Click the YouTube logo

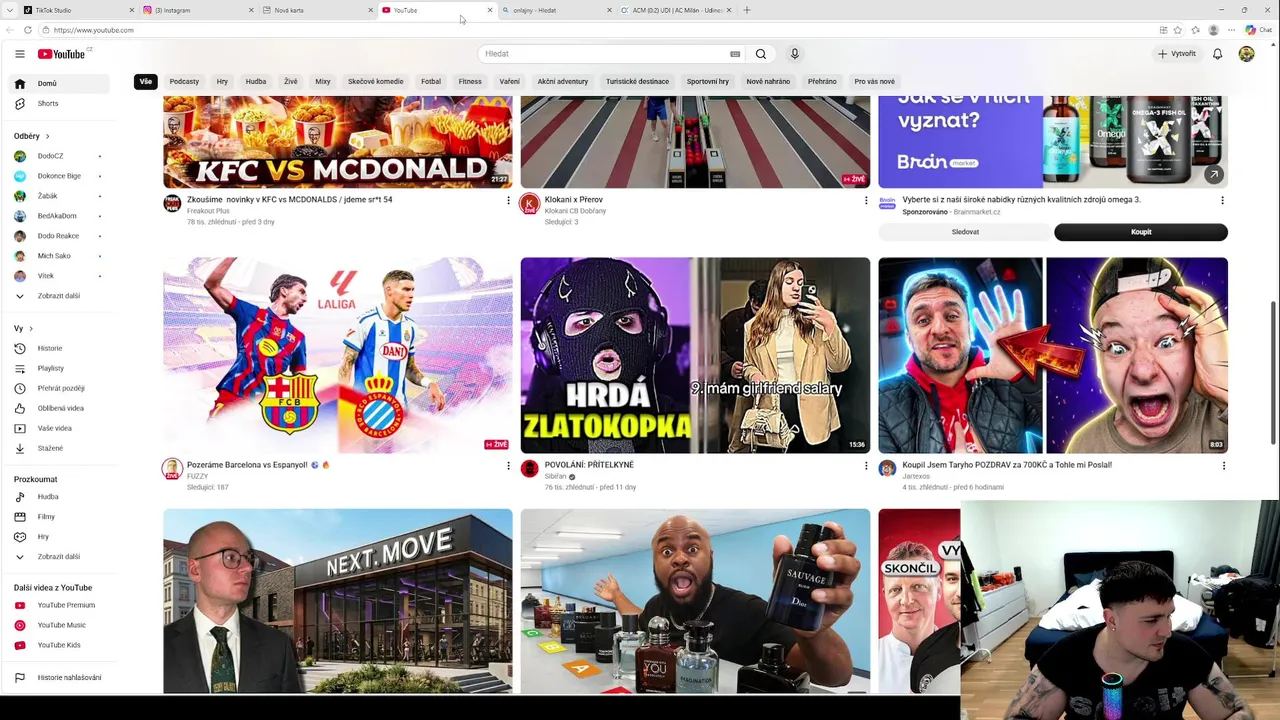[62, 54]
